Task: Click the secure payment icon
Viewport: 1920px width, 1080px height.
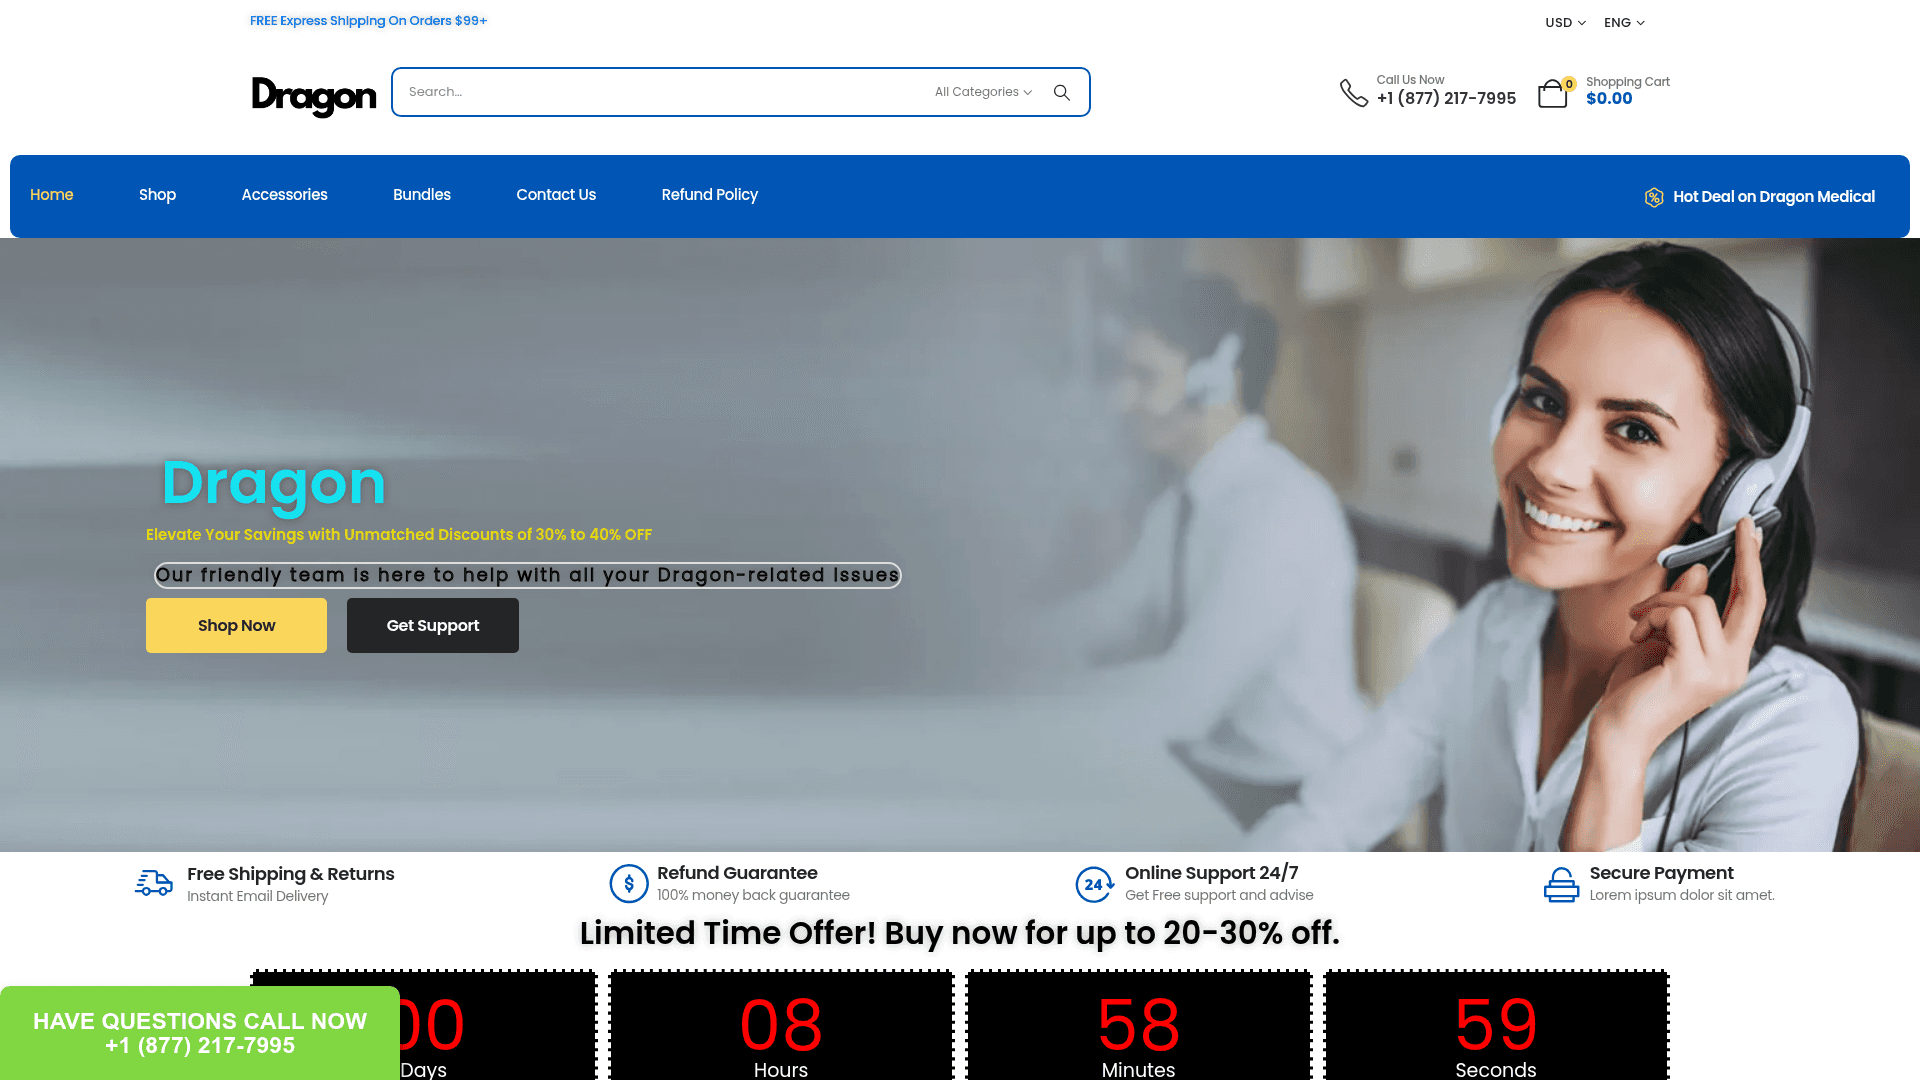Action: (1561, 884)
